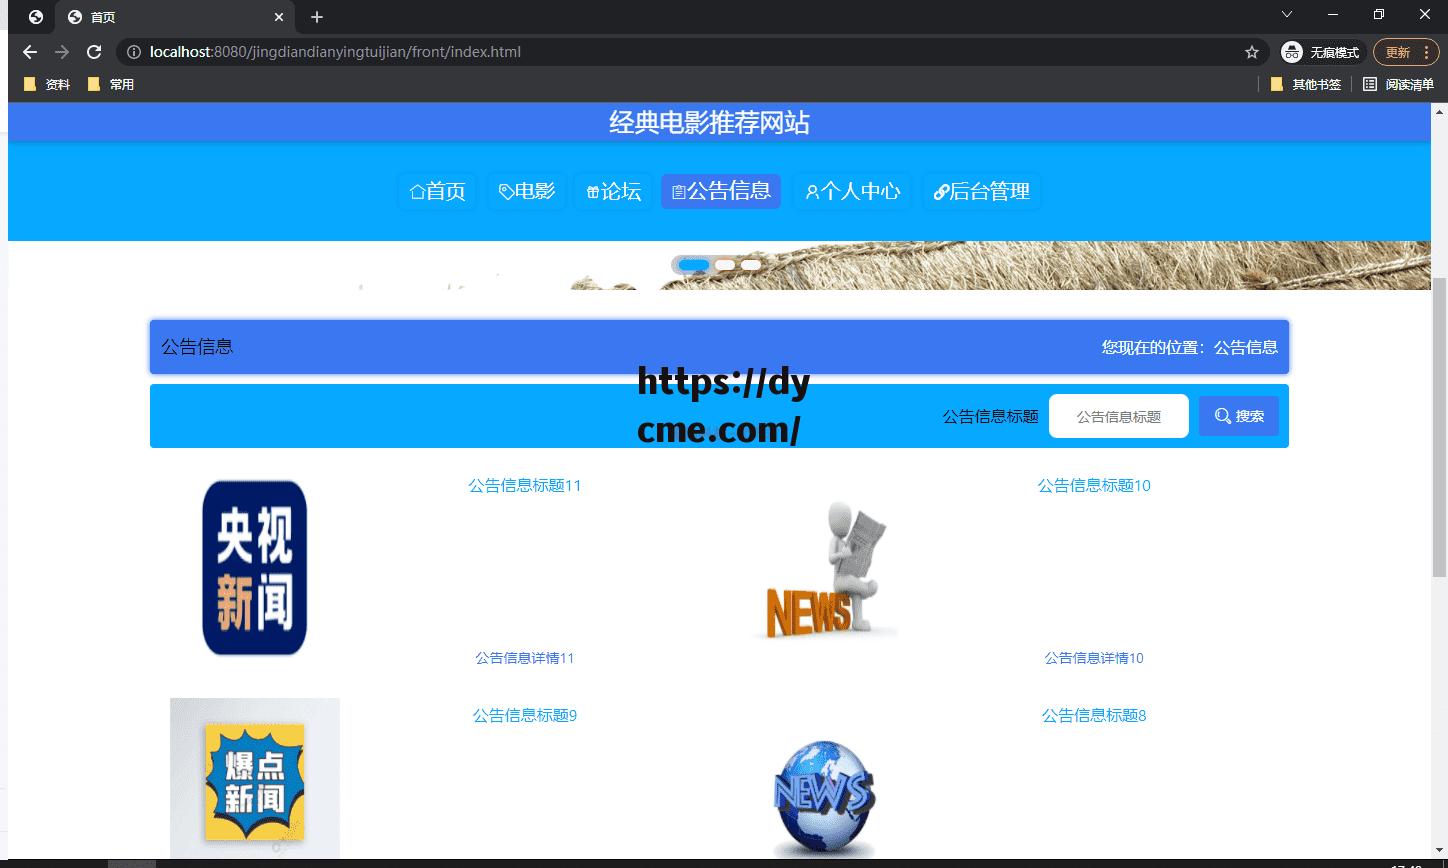Viewport: 1448px width, 868px height.
Task: Click inside the 公告信息标题 search input field
Action: click(1118, 416)
